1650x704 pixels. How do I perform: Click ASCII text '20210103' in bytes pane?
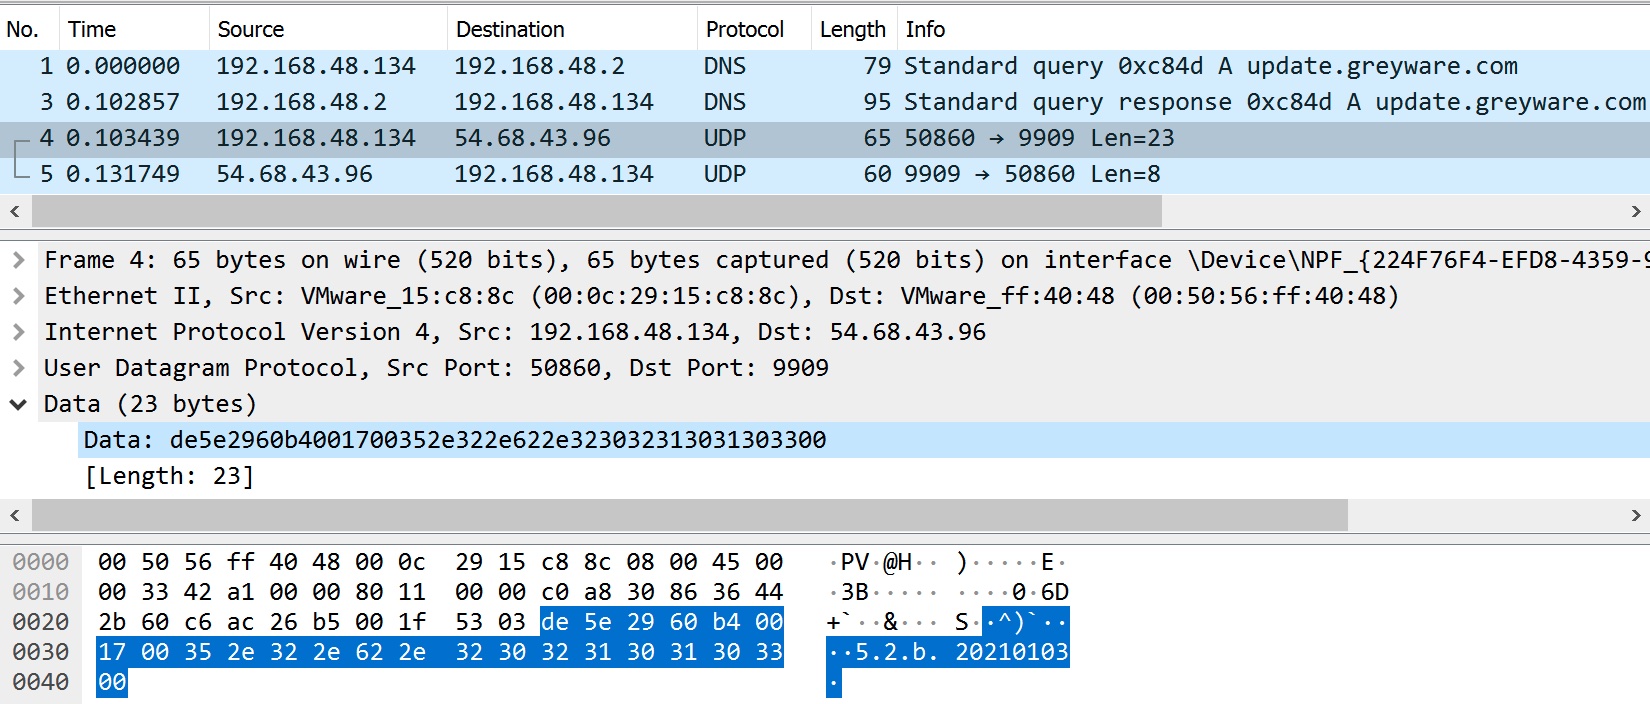tap(1011, 652)
